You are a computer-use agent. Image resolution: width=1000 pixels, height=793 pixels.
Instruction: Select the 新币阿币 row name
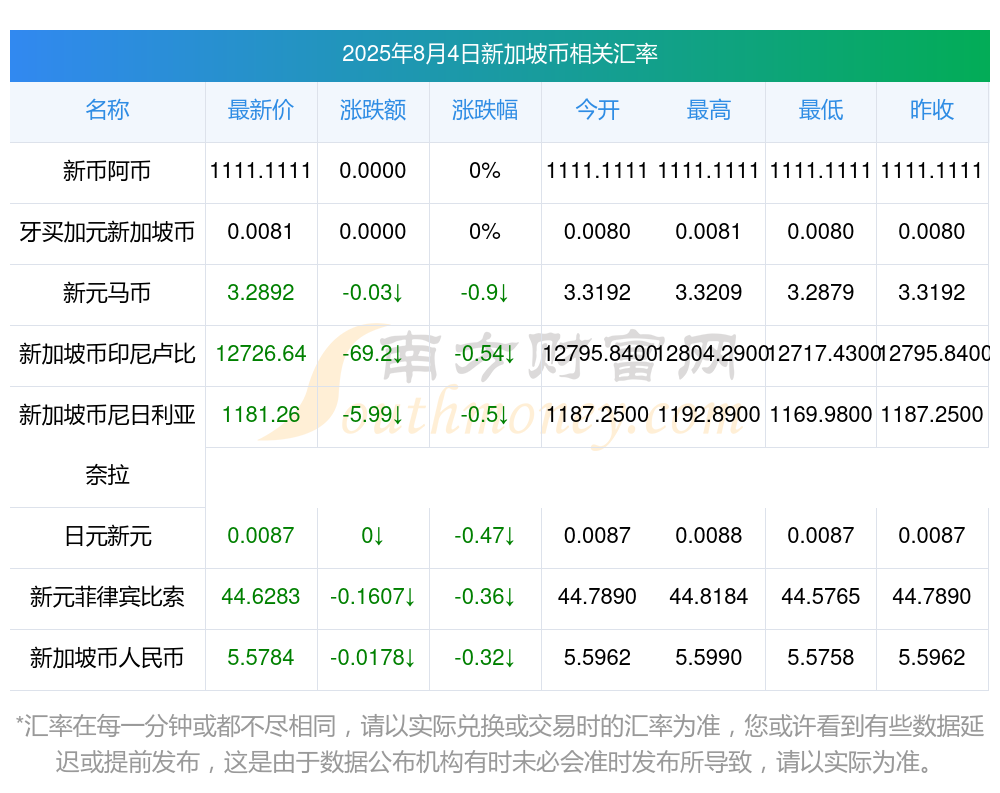pyautogui.click(x=107, y=171)
